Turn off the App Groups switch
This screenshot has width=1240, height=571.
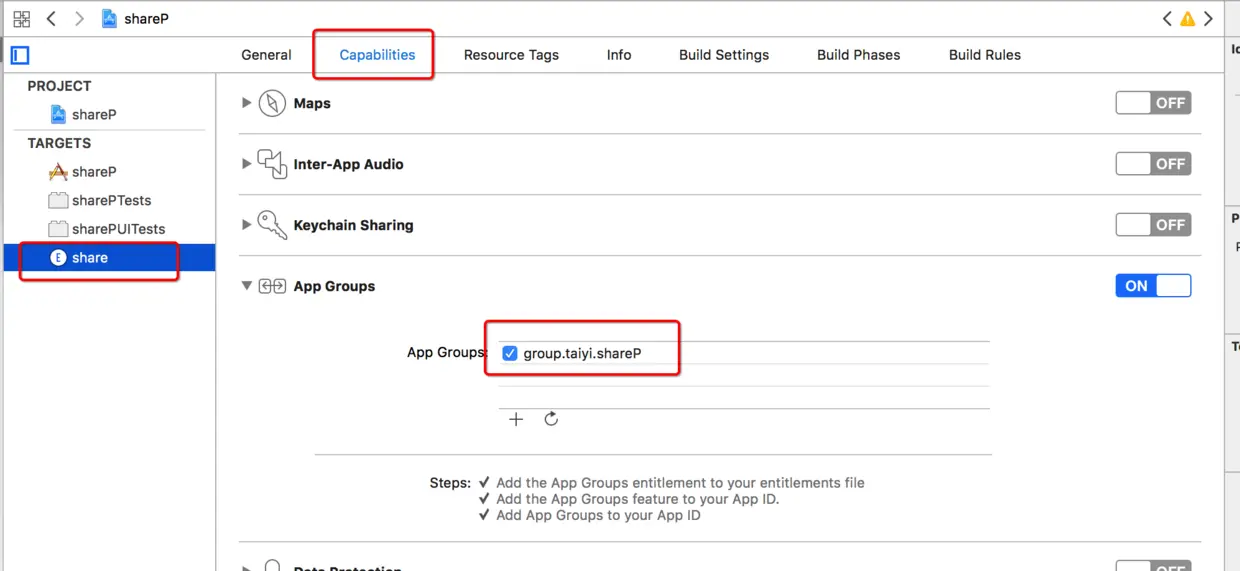point(1153,286)
